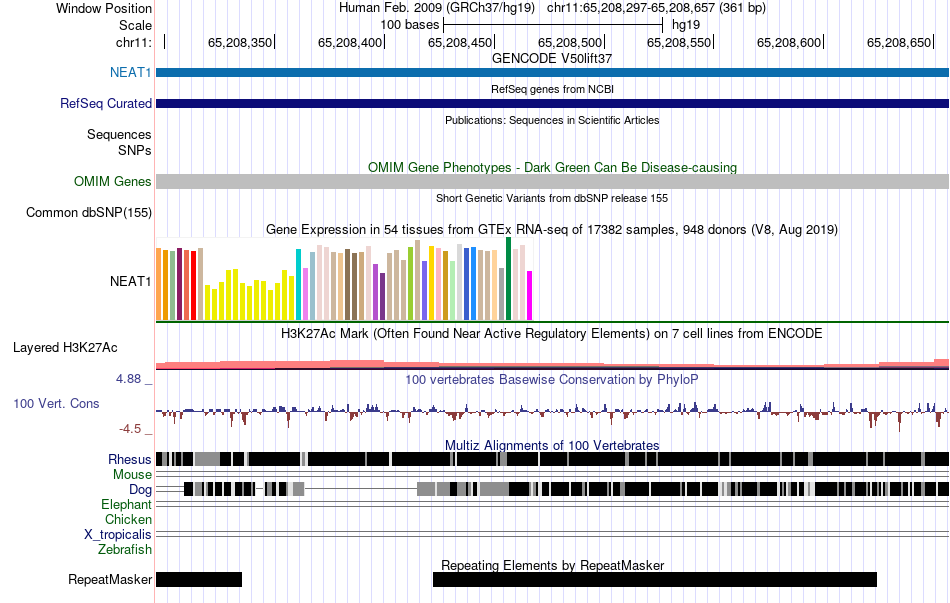Click 'Publications: Sequences in Scientific Articles' title

tap(552, 120)
